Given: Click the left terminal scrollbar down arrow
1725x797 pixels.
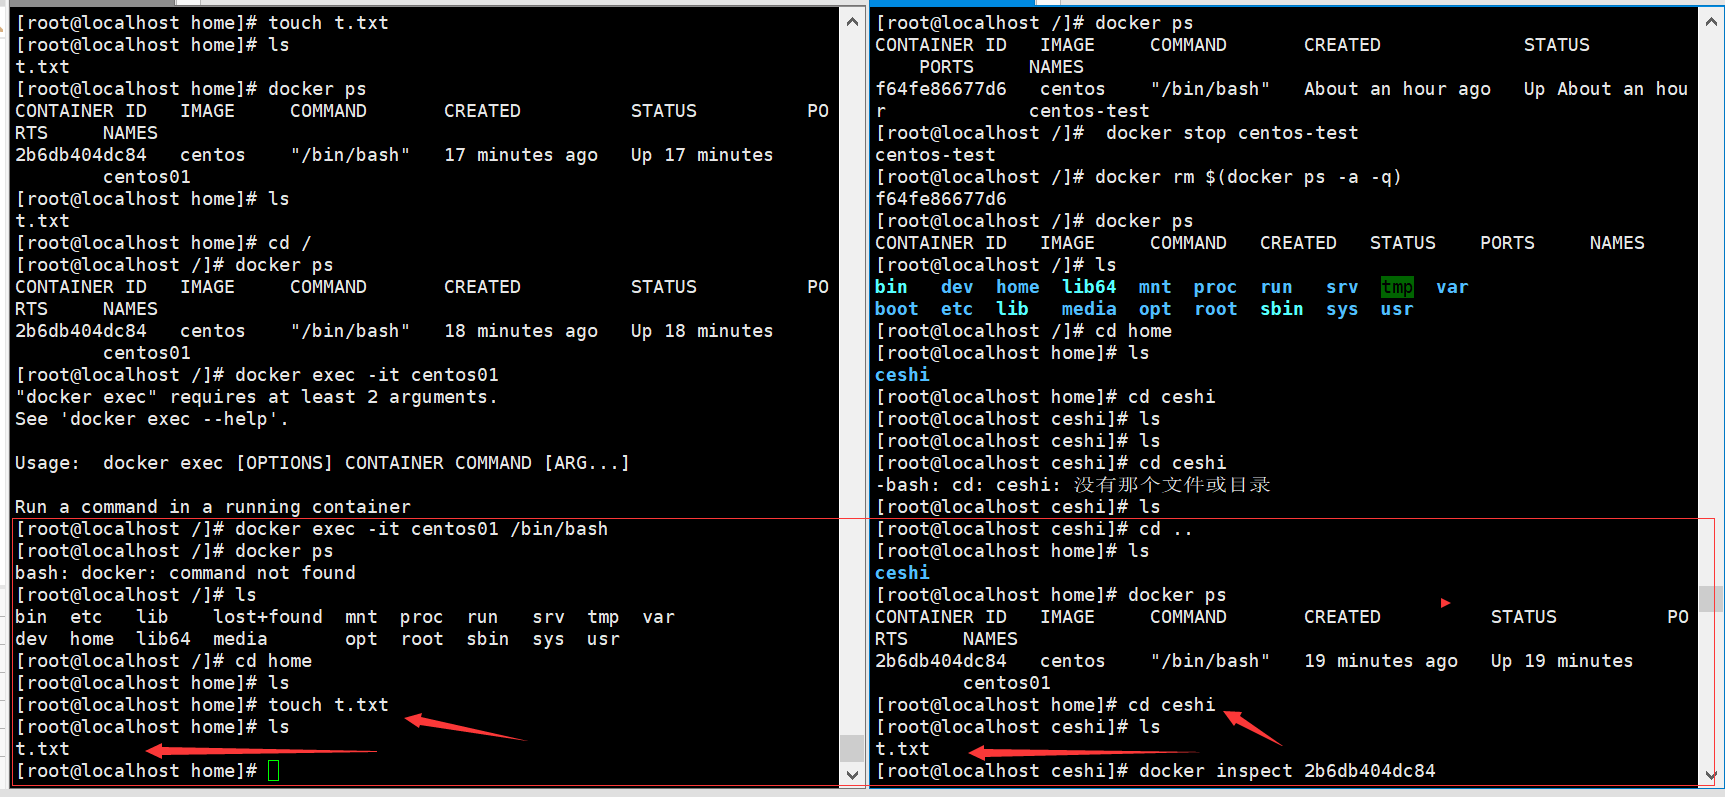Looking at the screenshot, I should tap(852, 774).
